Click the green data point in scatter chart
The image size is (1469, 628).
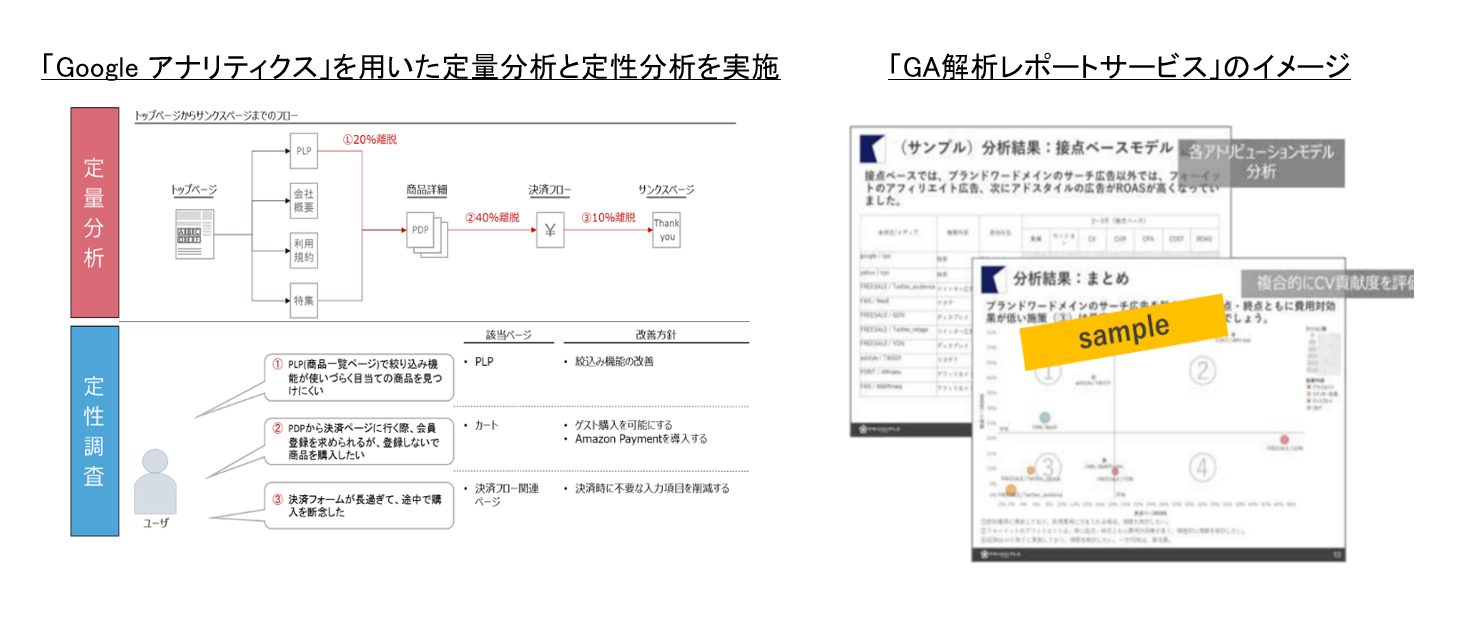click(1045, 417)
